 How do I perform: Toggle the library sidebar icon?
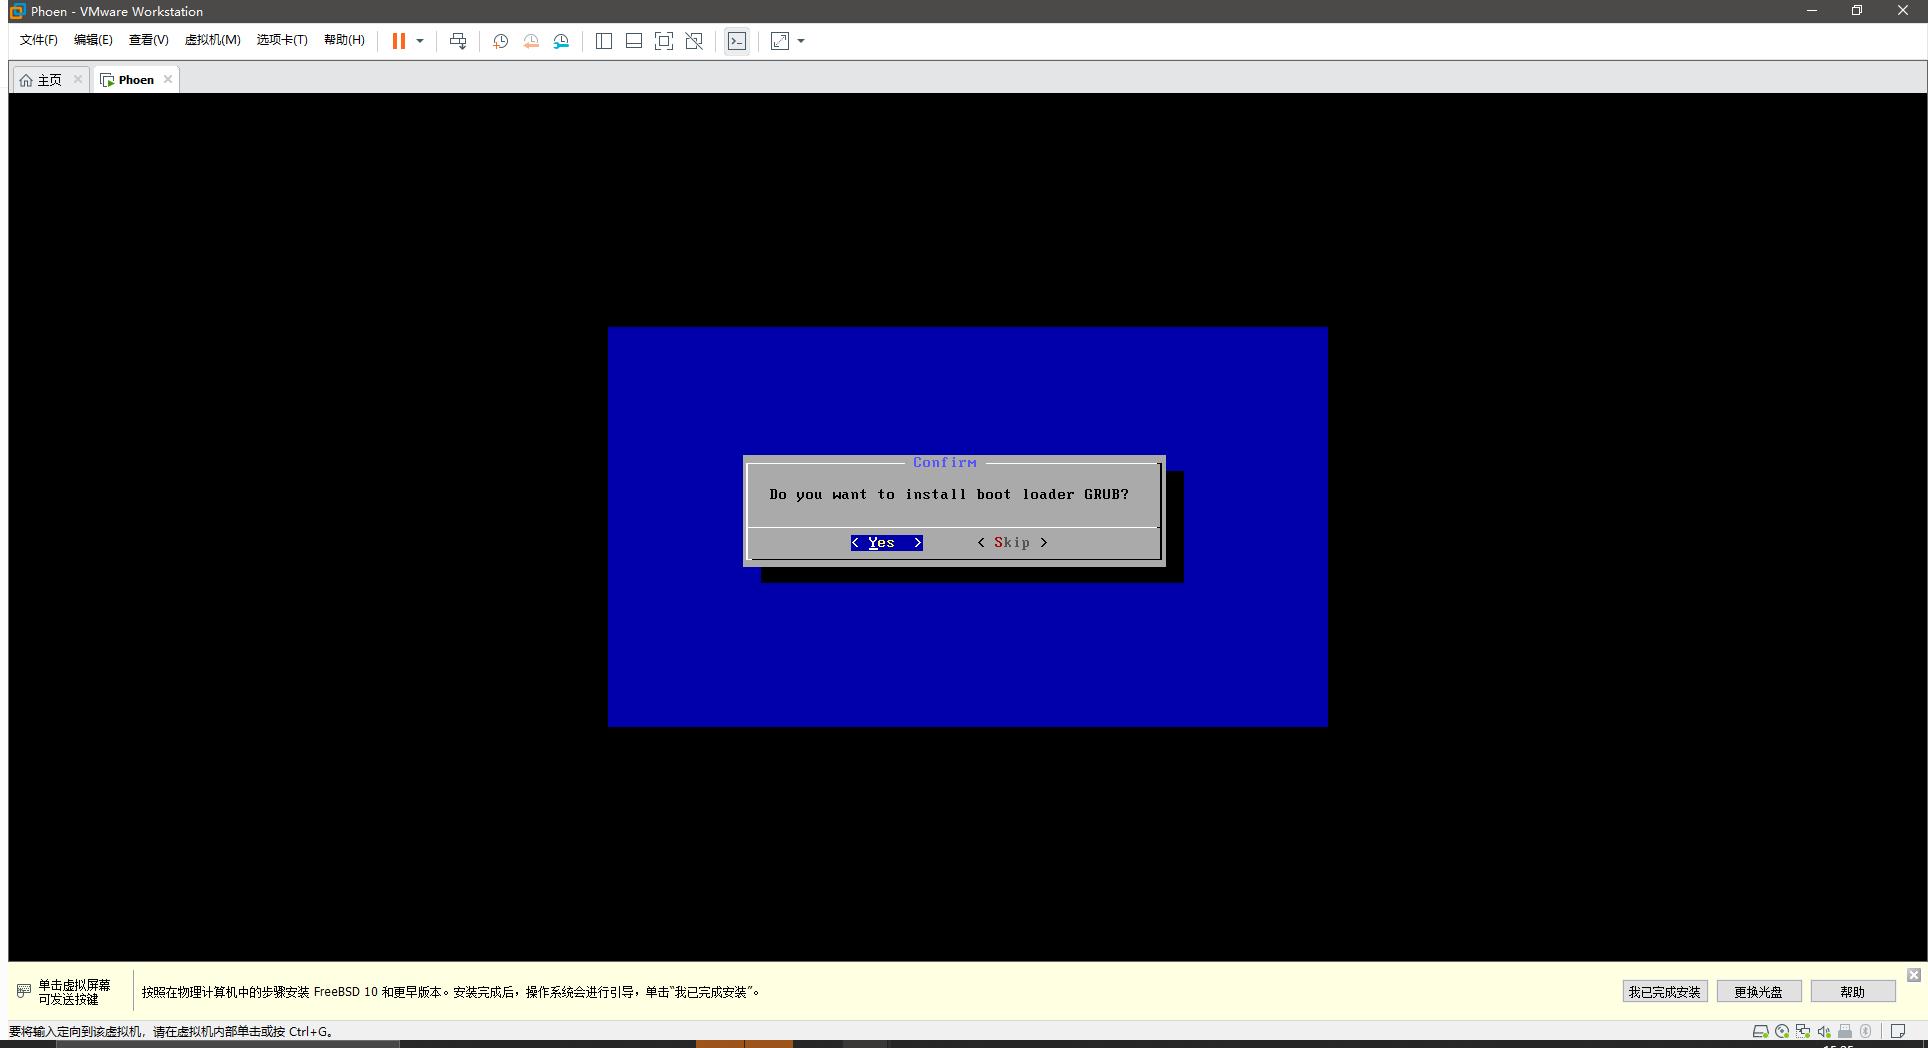coord(603,41)
